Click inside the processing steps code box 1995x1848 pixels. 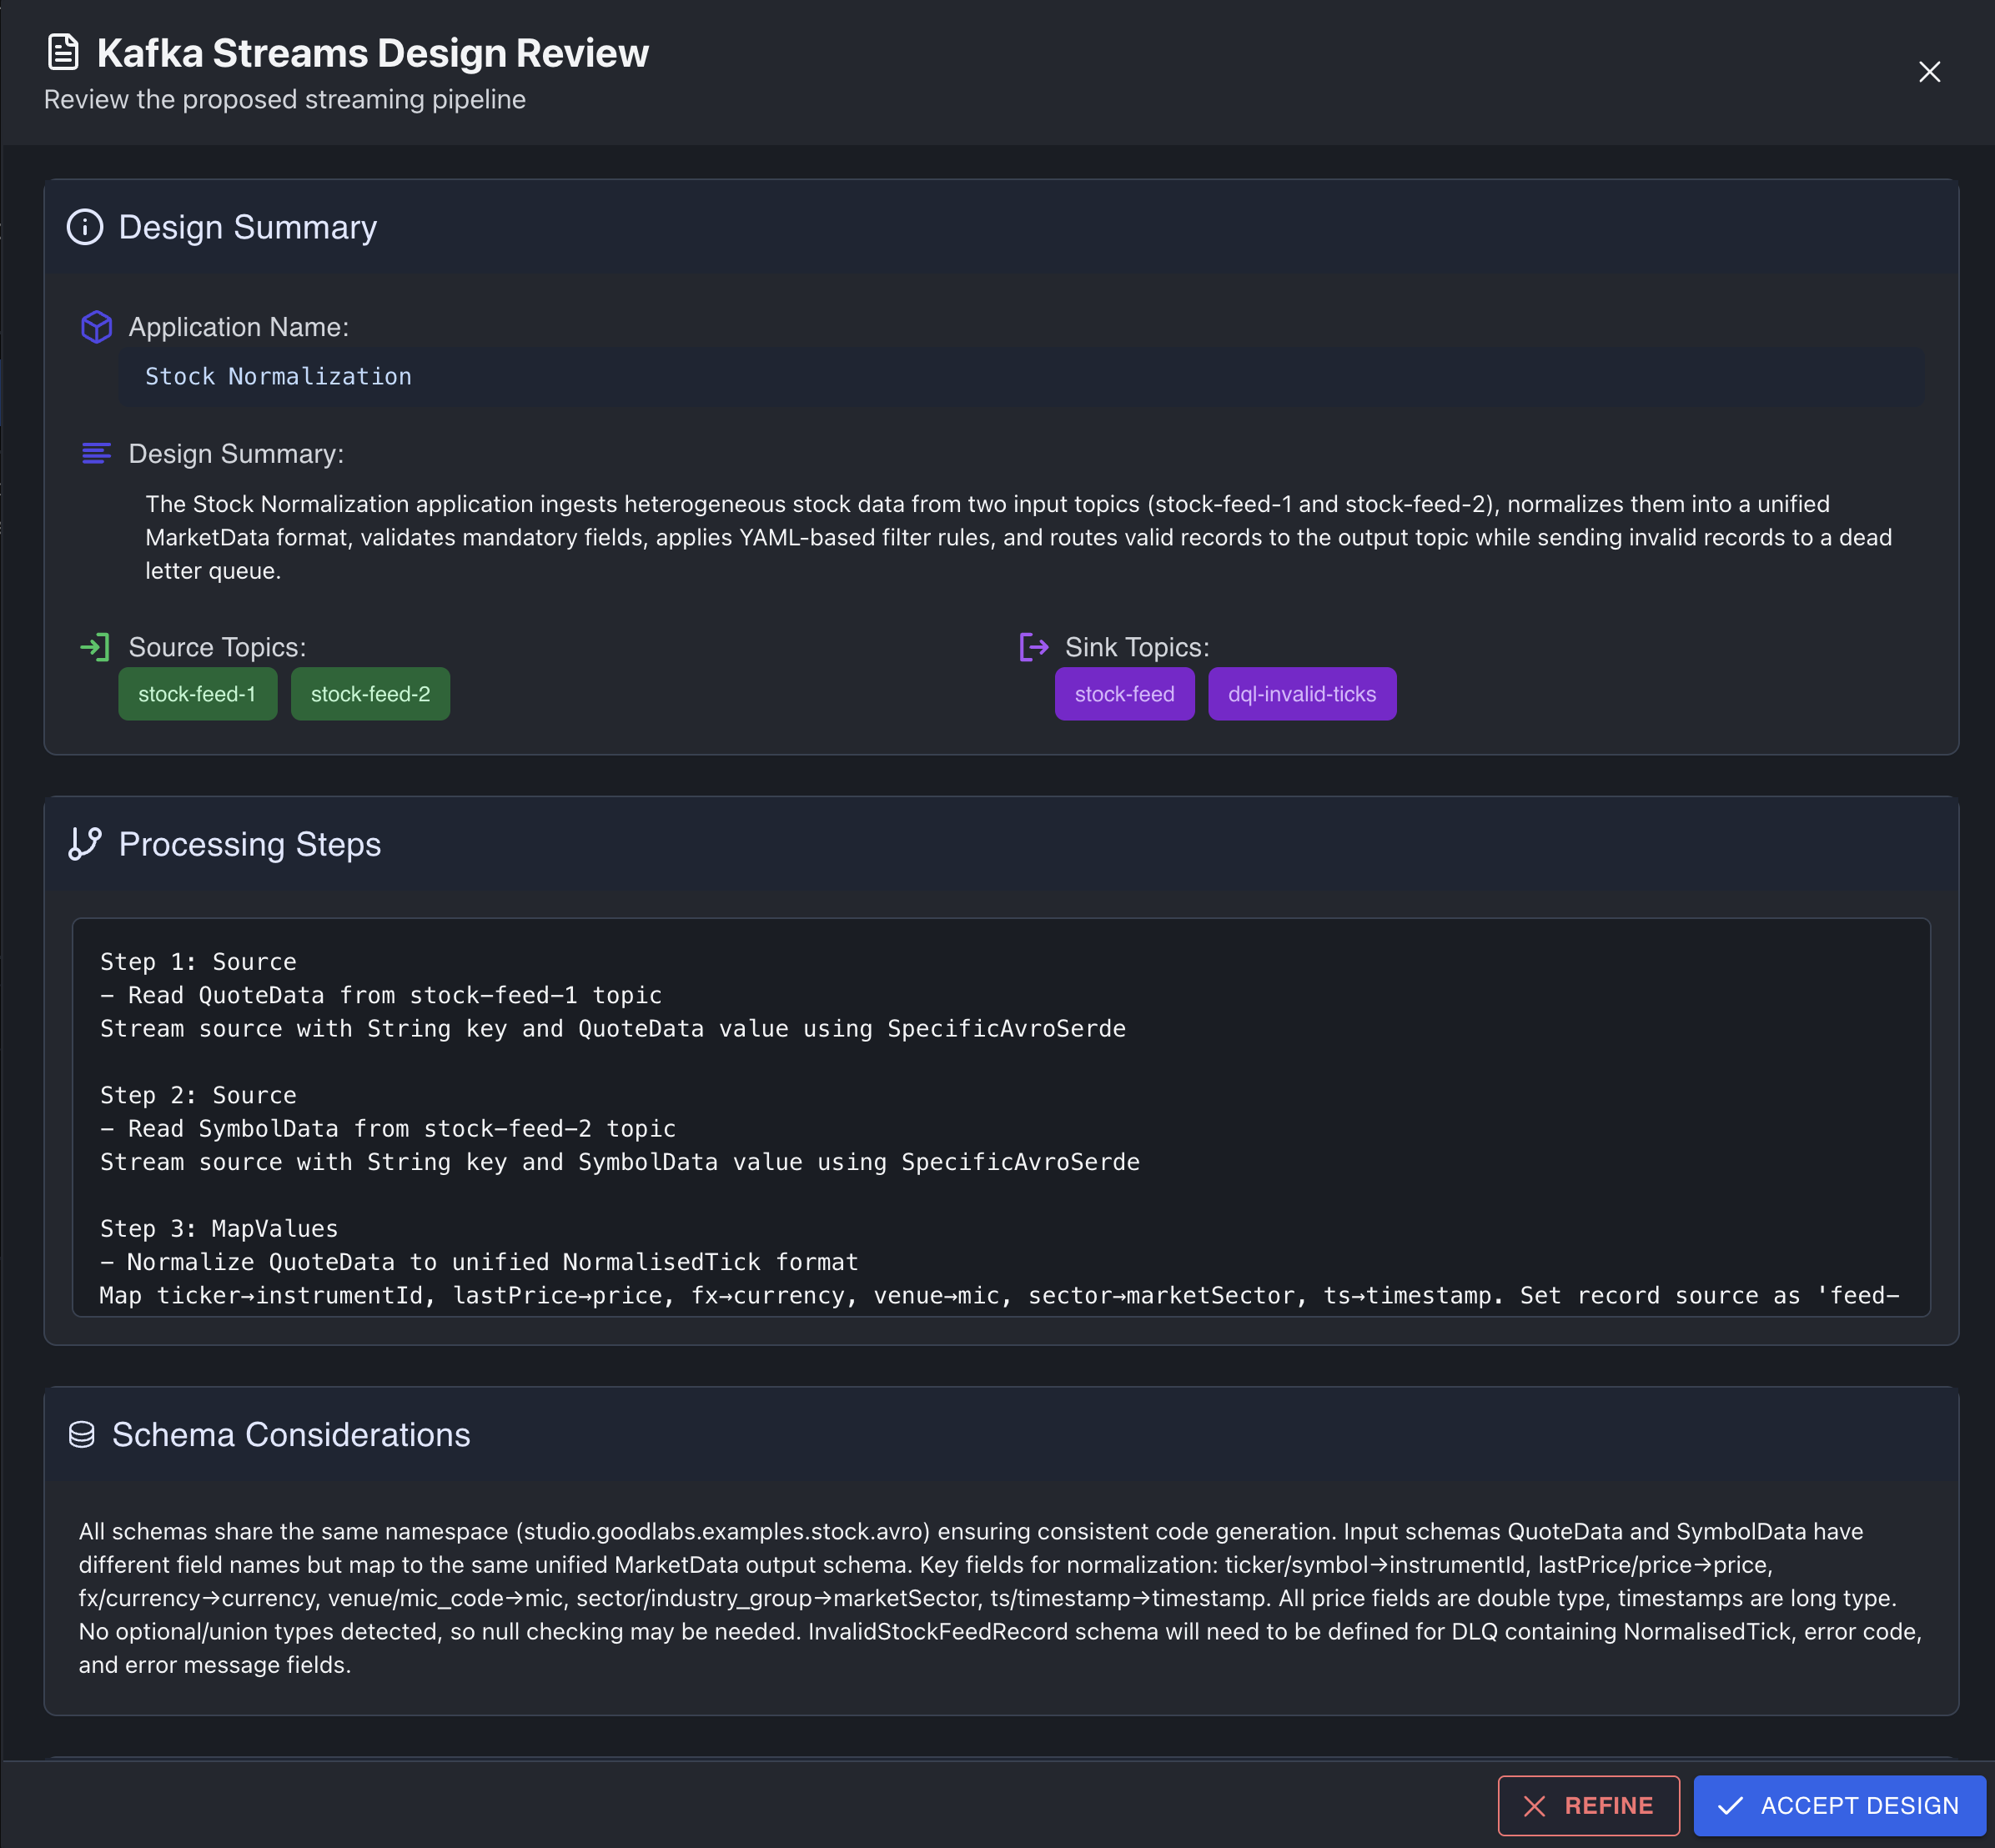pyautogui.click(x=1000, y=1116)
